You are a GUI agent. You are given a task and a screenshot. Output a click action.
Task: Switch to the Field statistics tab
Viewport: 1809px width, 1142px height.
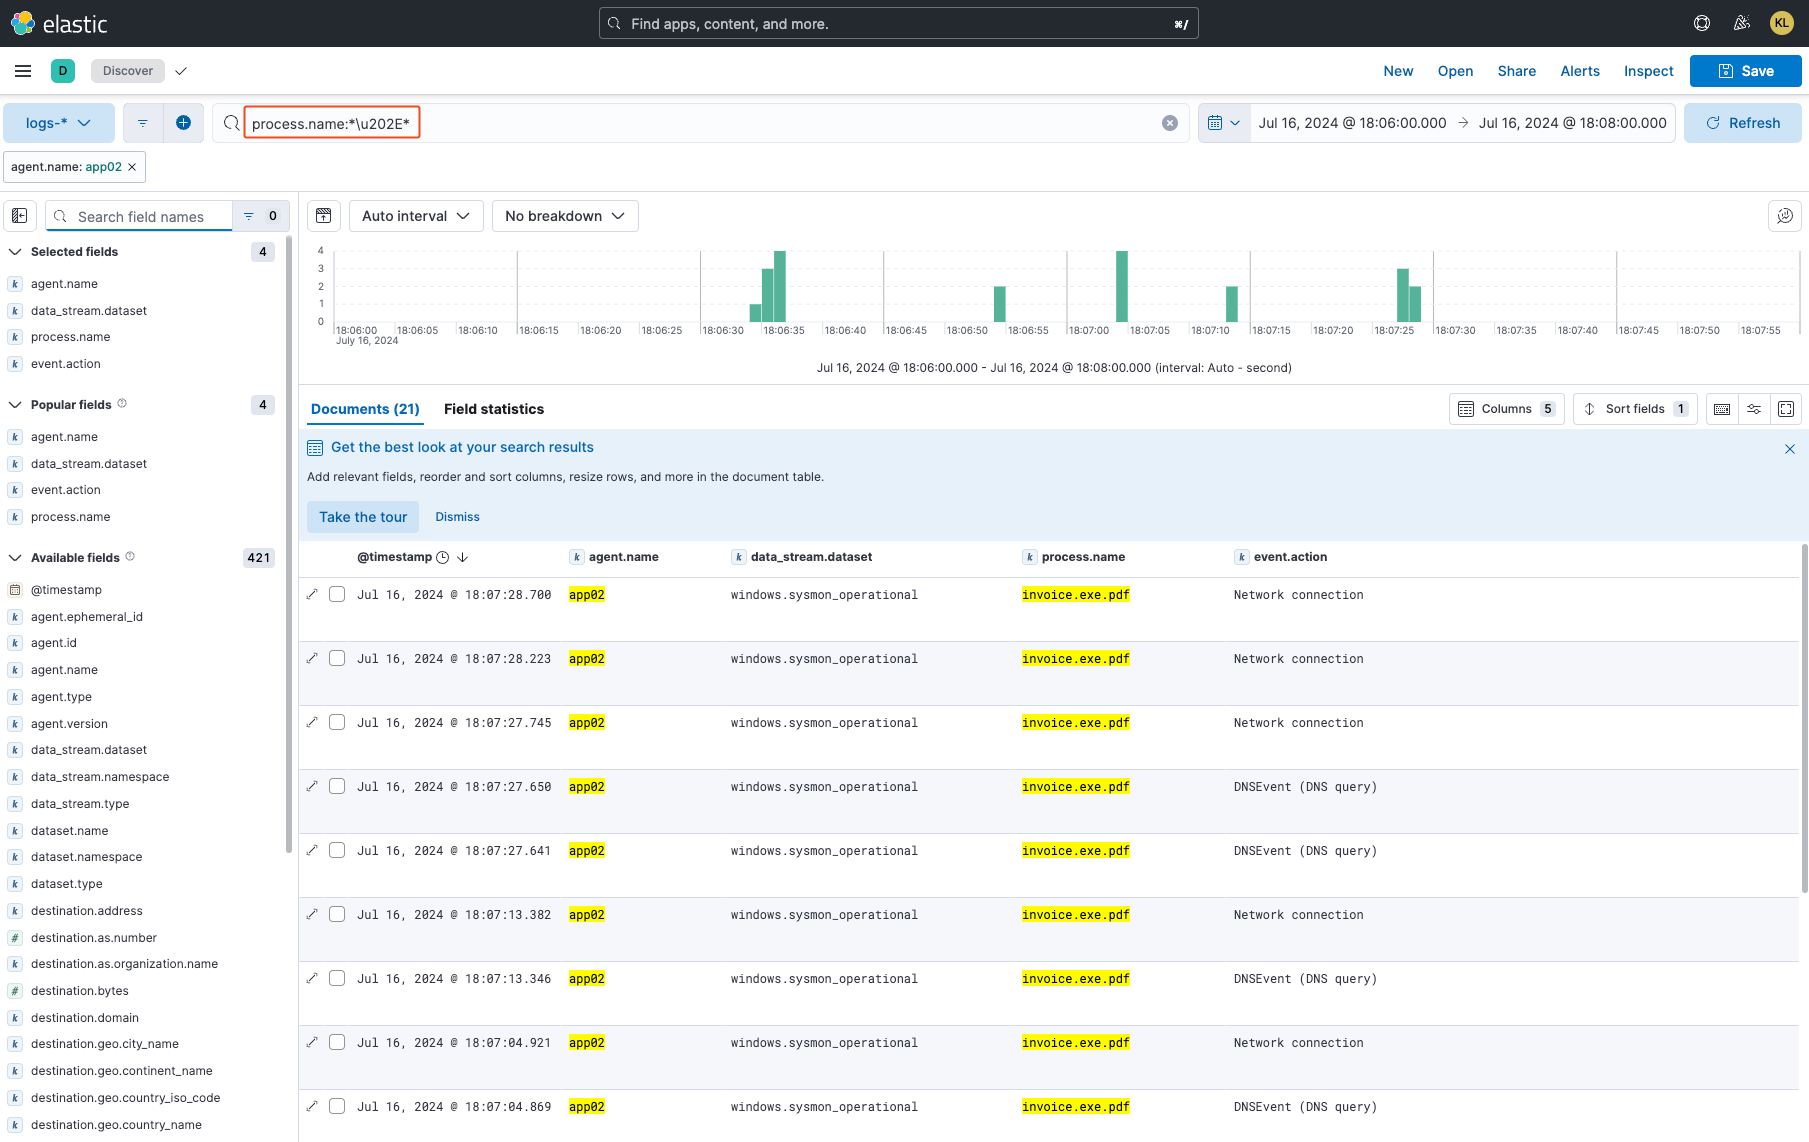494,409
